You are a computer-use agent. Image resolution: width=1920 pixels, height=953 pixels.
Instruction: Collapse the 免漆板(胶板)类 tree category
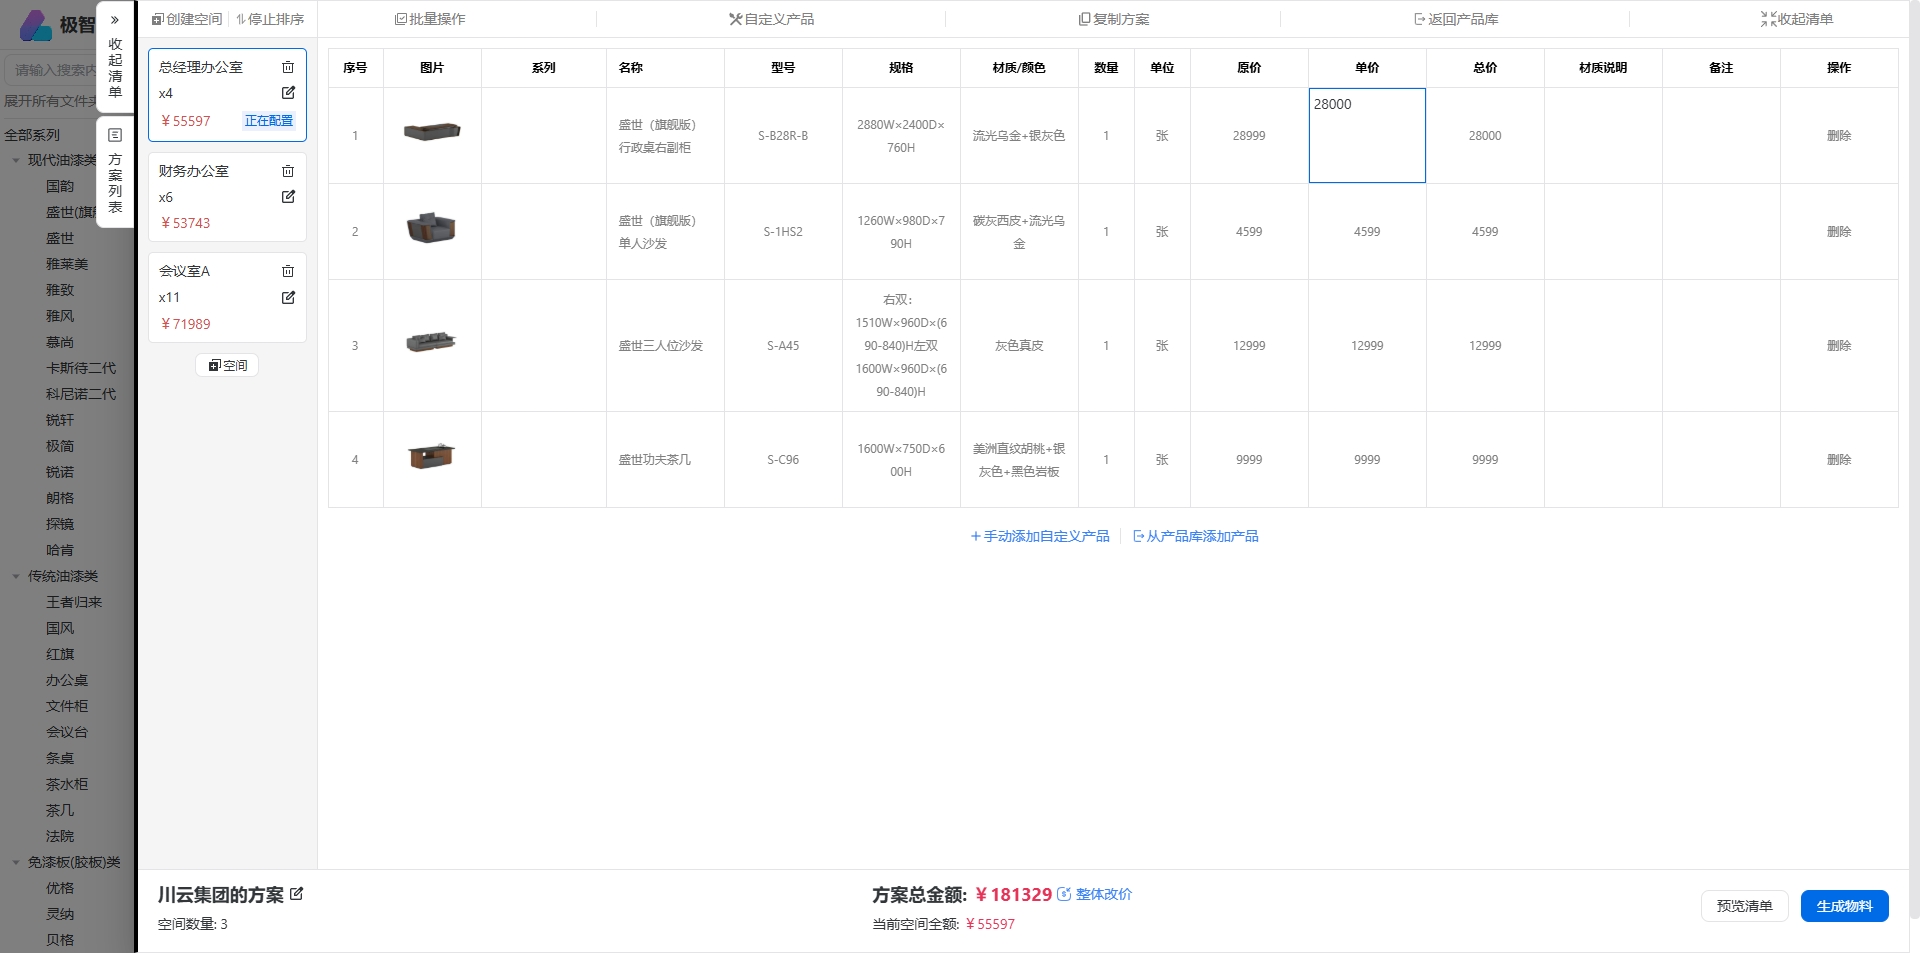pyautogui.click(x=16, y=862)
